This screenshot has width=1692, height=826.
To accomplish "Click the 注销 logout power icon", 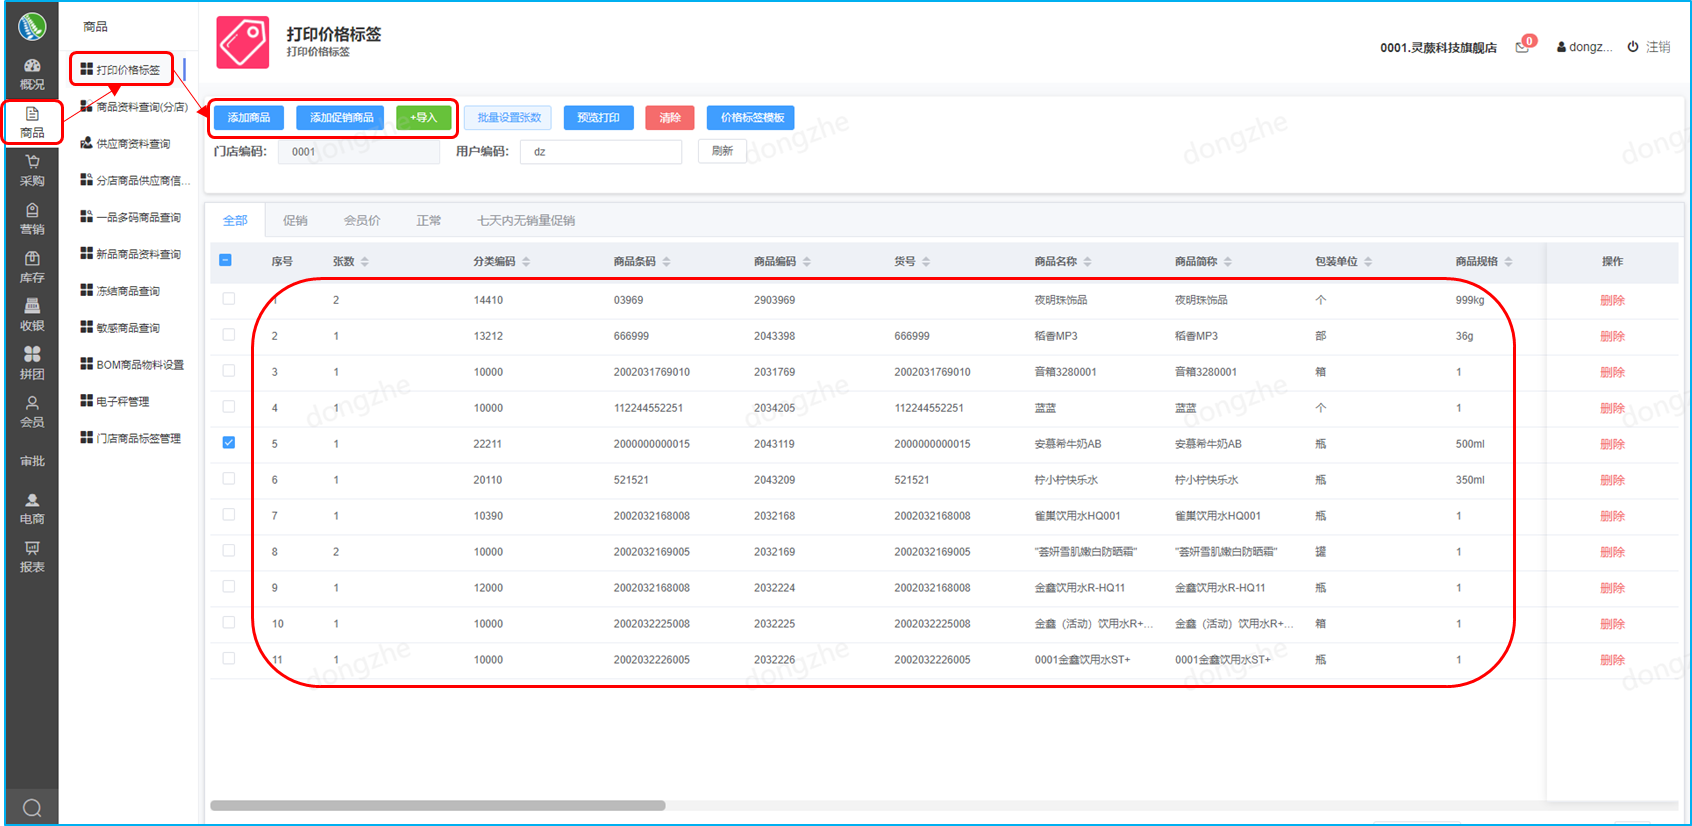I will tap(1633, 47).
